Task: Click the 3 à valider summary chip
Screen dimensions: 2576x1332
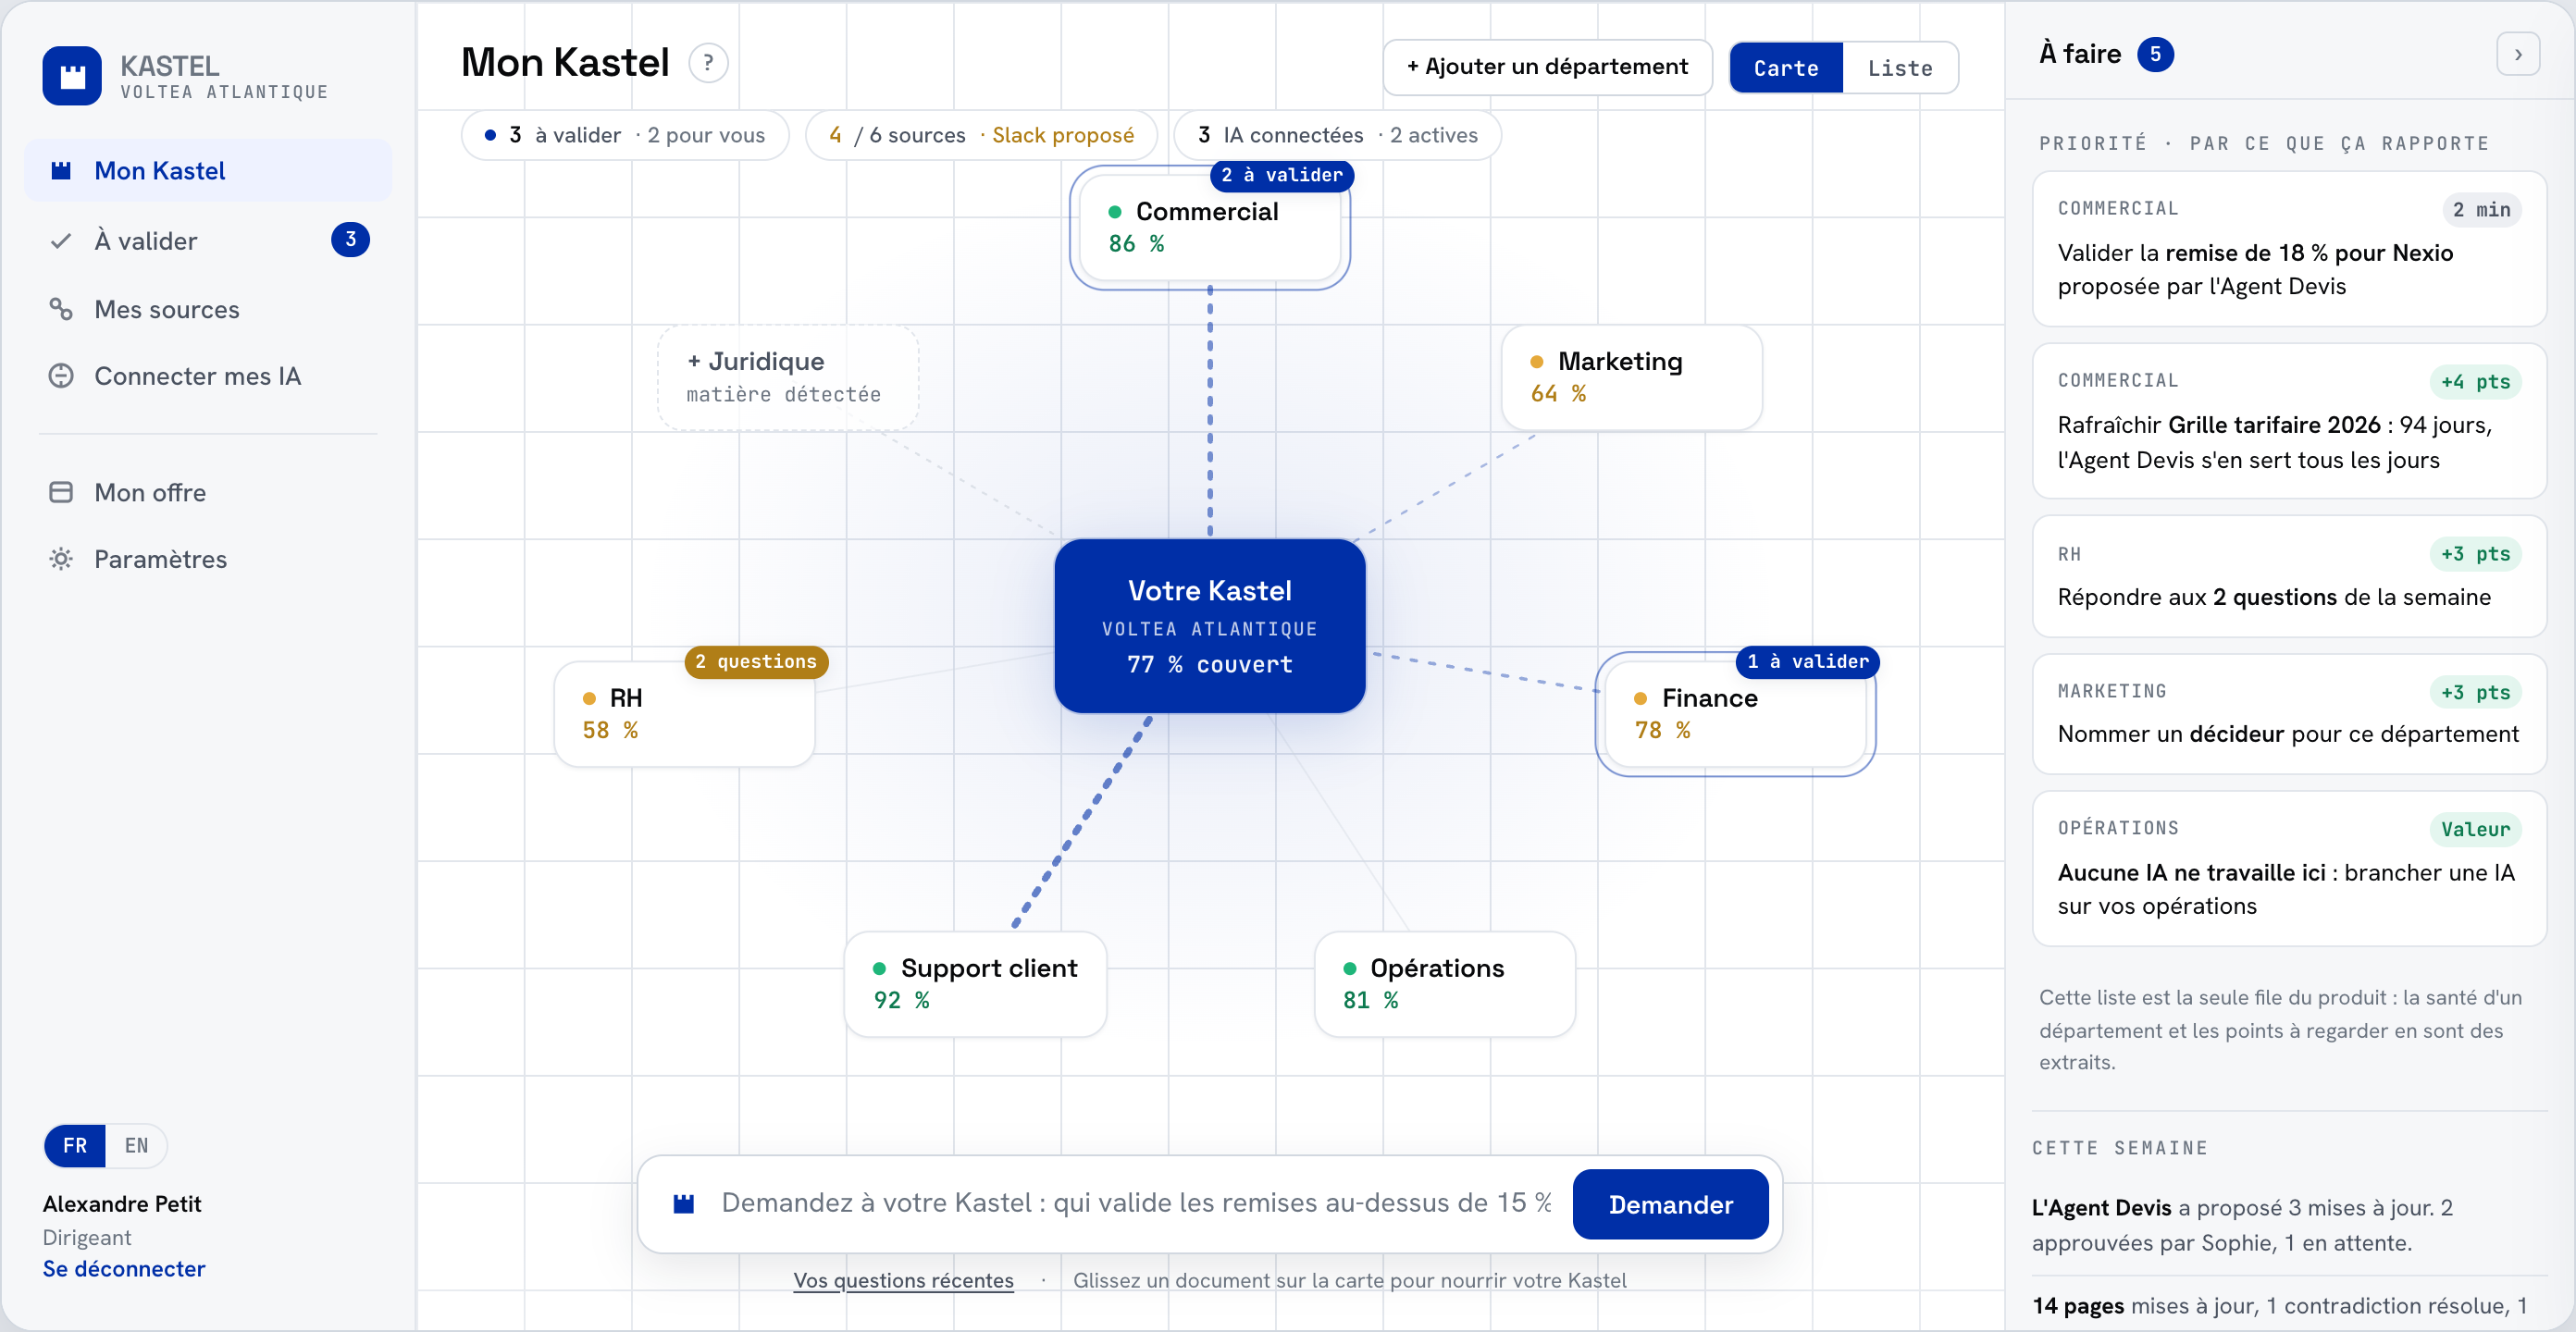Action: coord(625,135)
